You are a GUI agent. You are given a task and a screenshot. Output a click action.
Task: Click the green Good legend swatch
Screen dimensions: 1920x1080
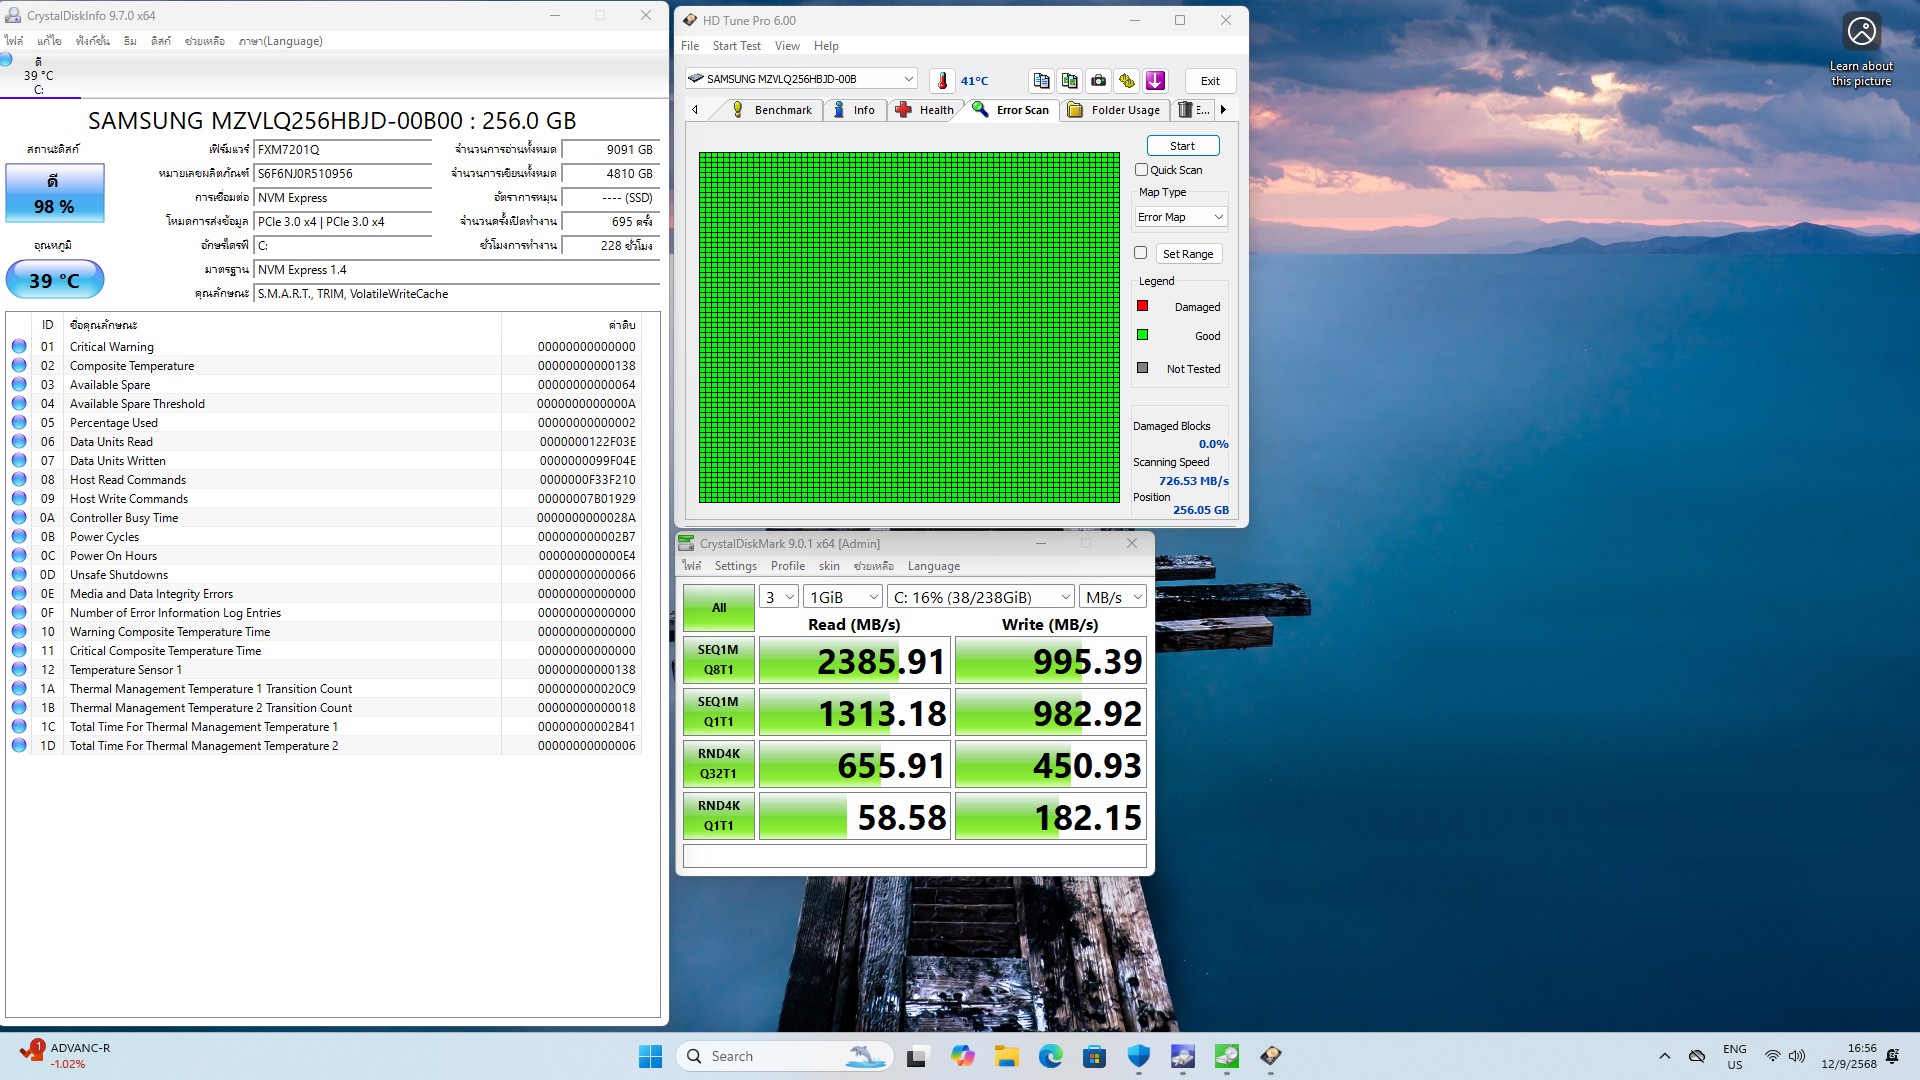1142,335
